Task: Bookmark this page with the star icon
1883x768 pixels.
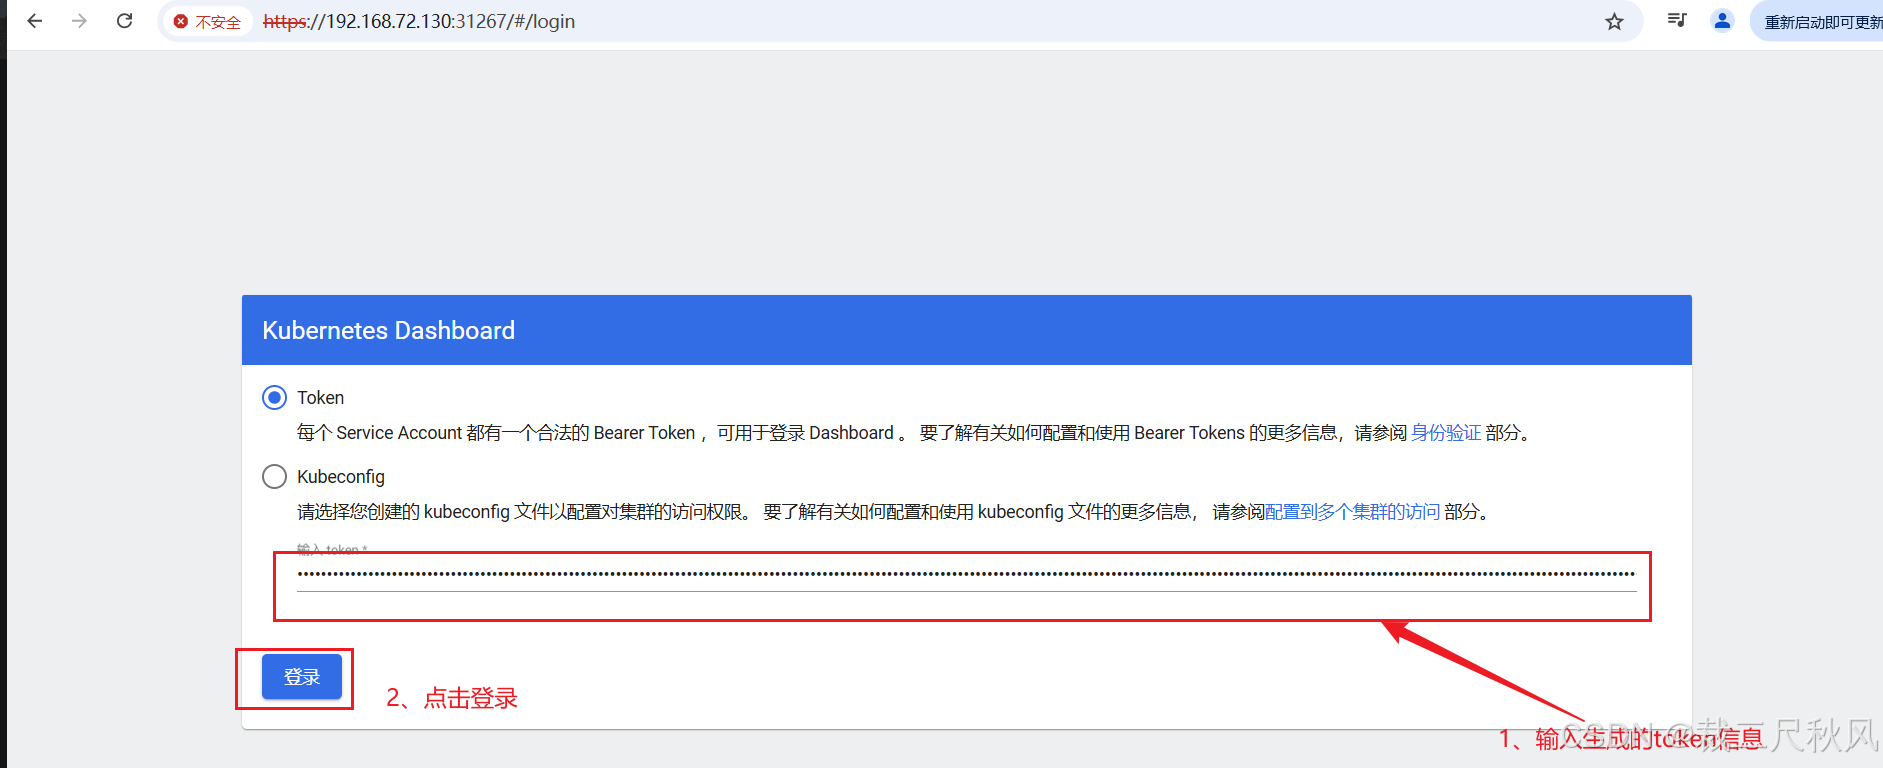Action: click(x=1614, y=22)
